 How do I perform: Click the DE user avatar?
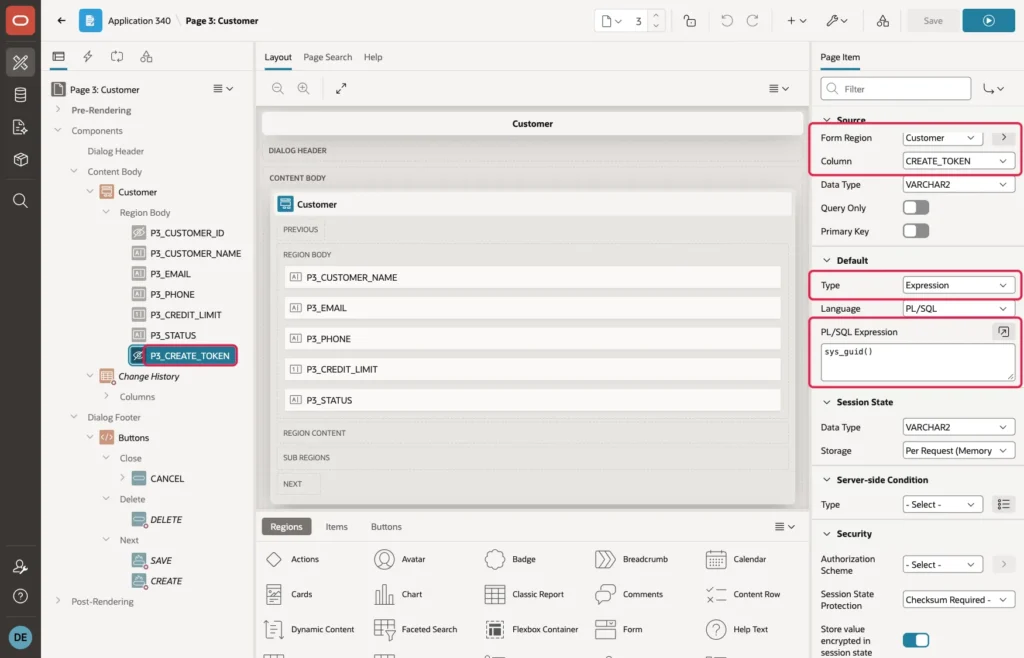pos(20,637)
